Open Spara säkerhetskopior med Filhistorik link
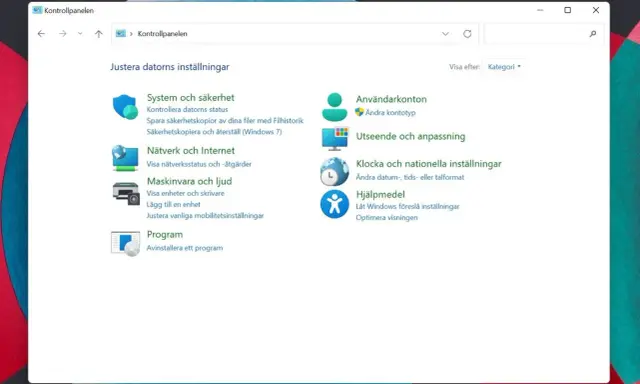 click(x=225, y=121)
